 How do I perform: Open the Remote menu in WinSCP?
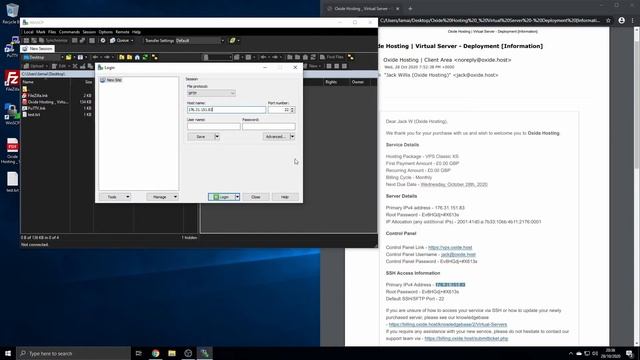pyautogui.click(x=122, y=32)
